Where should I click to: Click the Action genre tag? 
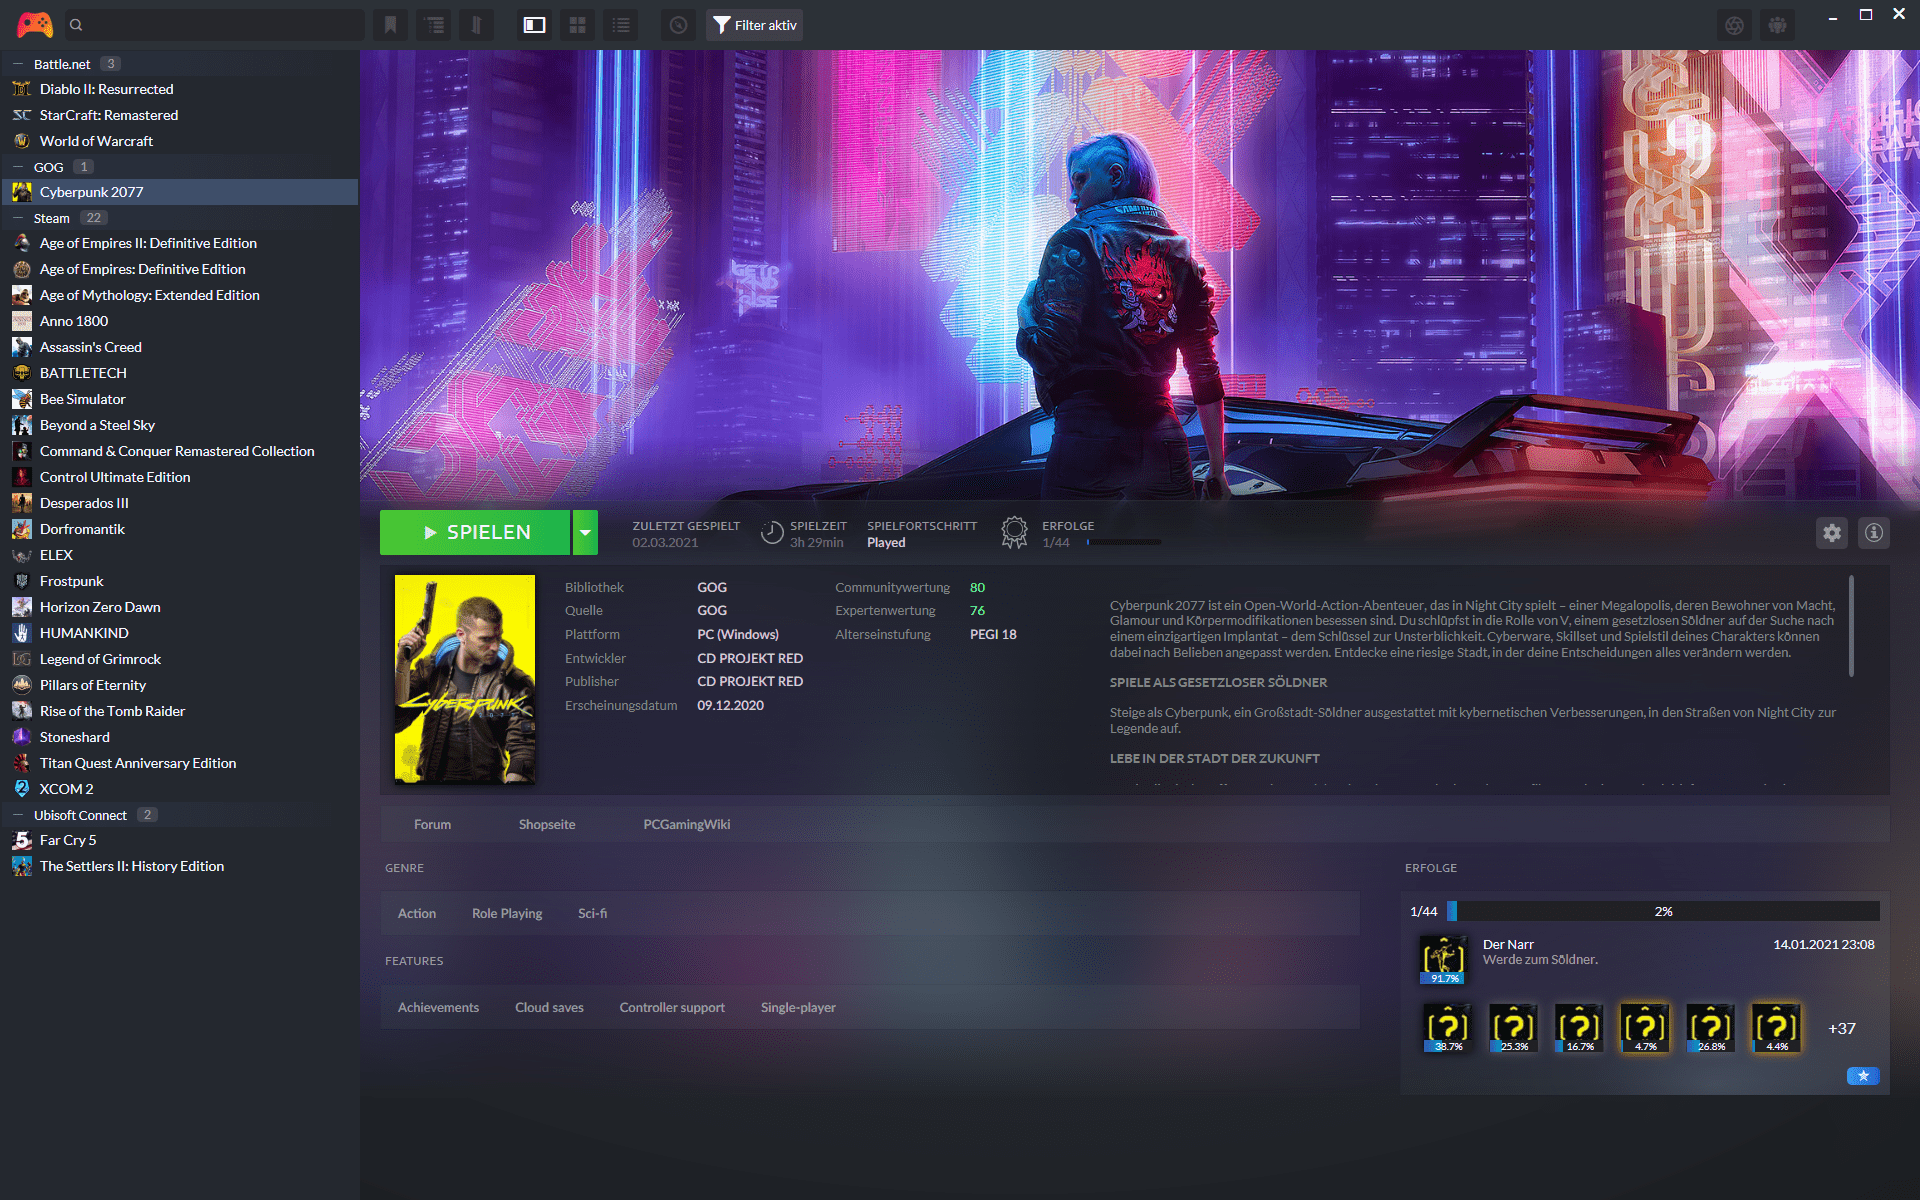417,914
